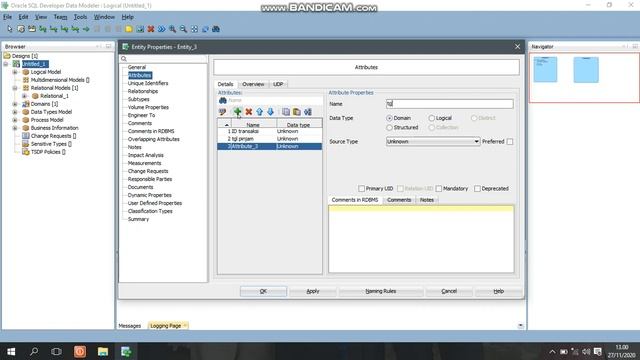Click the Help button in dialog
Image resolution: width=640 pixels, height=360 pixels.
[499, 291]
